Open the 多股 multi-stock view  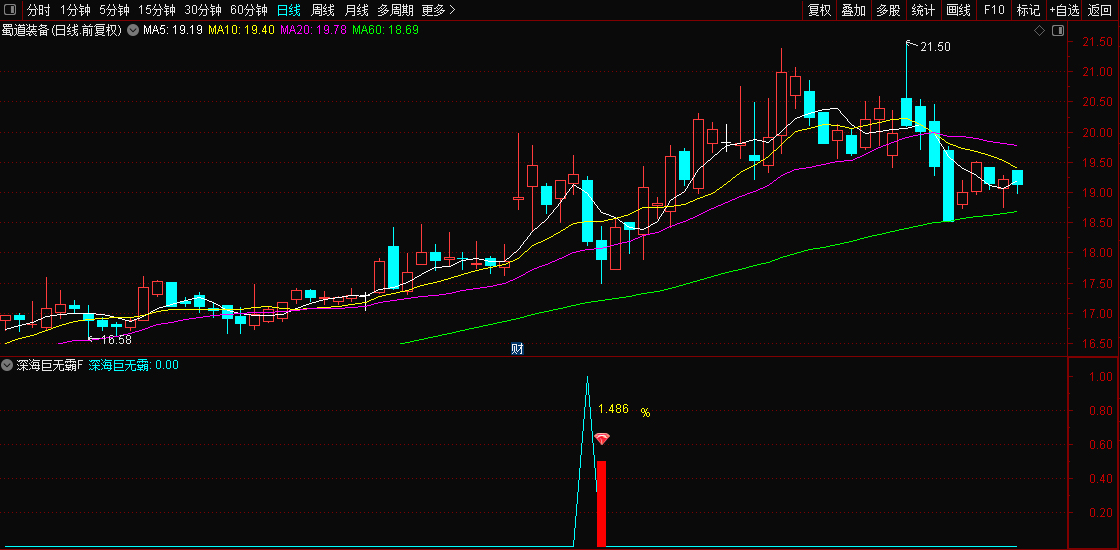pyautogui.click(x=889, y=10)
